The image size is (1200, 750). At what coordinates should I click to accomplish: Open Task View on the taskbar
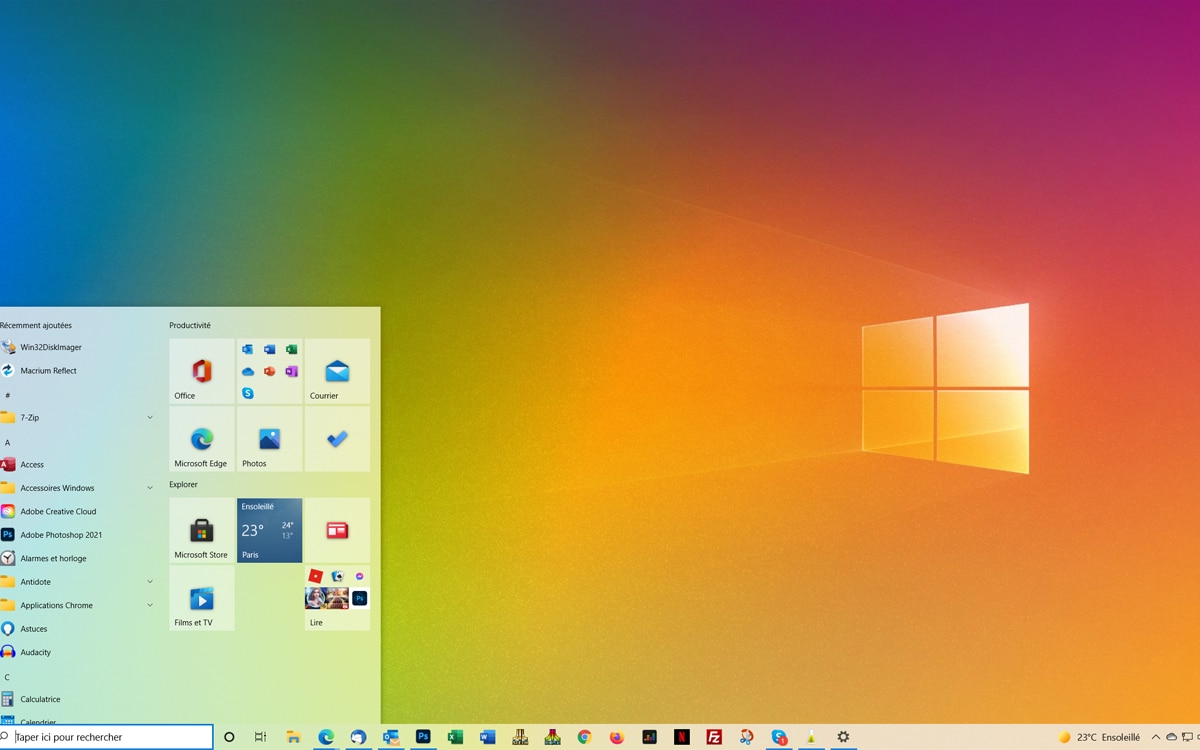pos(260,737)
